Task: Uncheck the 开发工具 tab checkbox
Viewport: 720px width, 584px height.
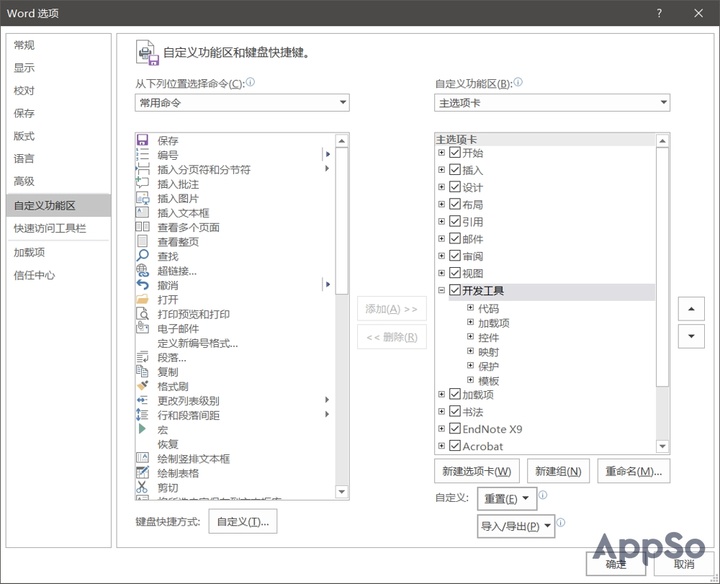Action: 455,291
